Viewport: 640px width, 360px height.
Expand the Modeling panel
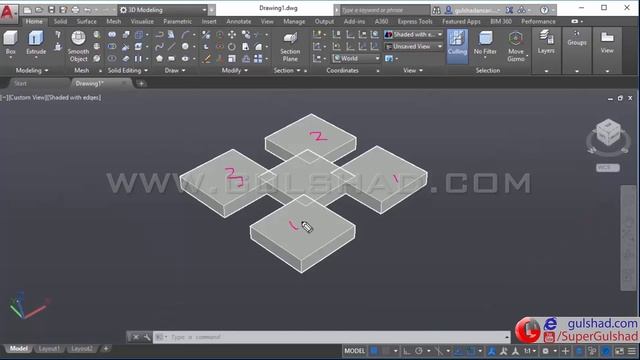[32, 71]
